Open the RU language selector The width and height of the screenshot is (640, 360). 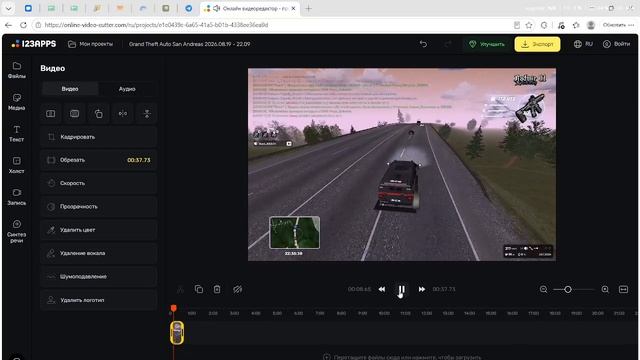point(583,44)
